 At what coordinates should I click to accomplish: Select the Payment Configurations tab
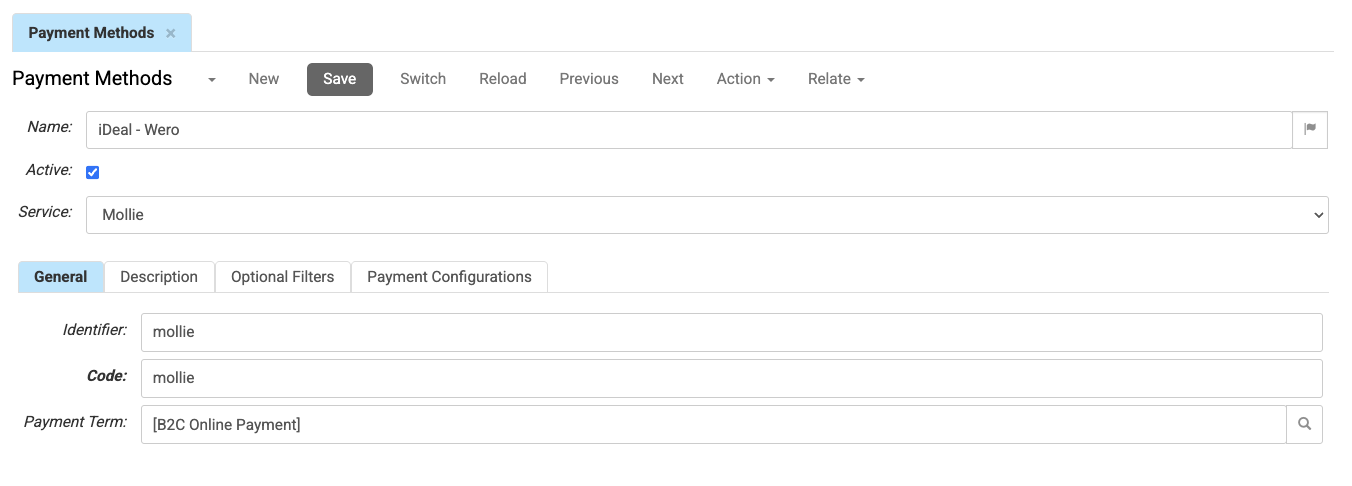pos(449,277)
